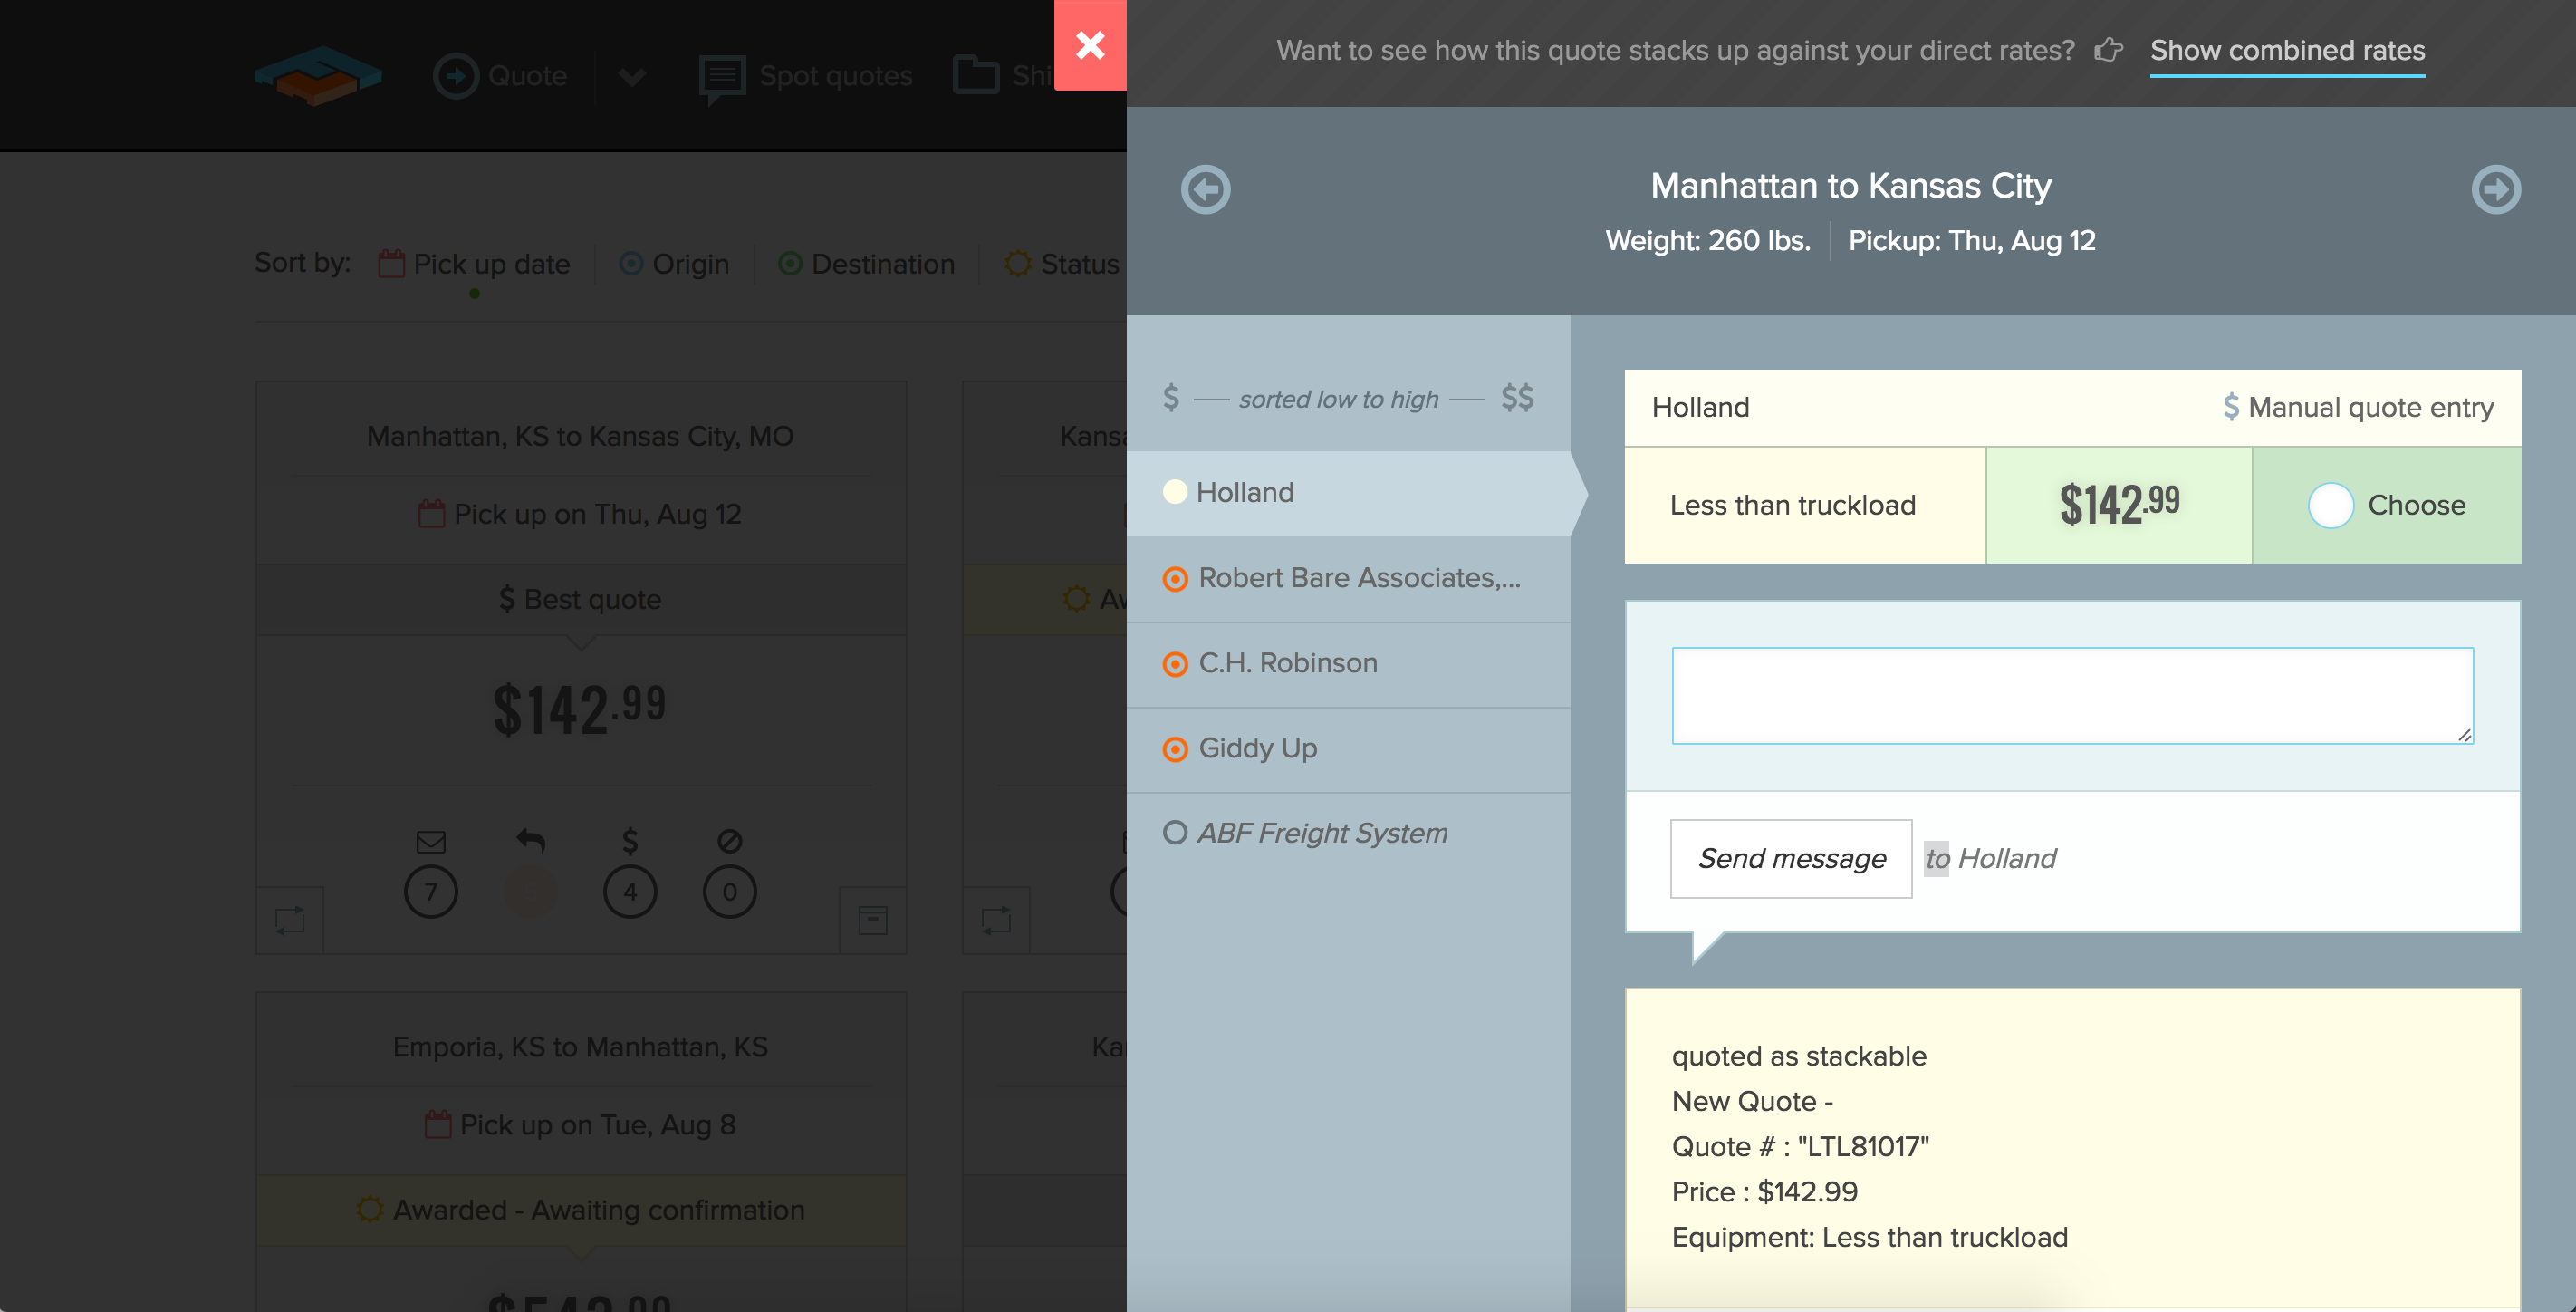Click the Spot quotes chat icon
Image resolution: width=2576 pixels, height=1312 pixels.
tap(722, 78)
